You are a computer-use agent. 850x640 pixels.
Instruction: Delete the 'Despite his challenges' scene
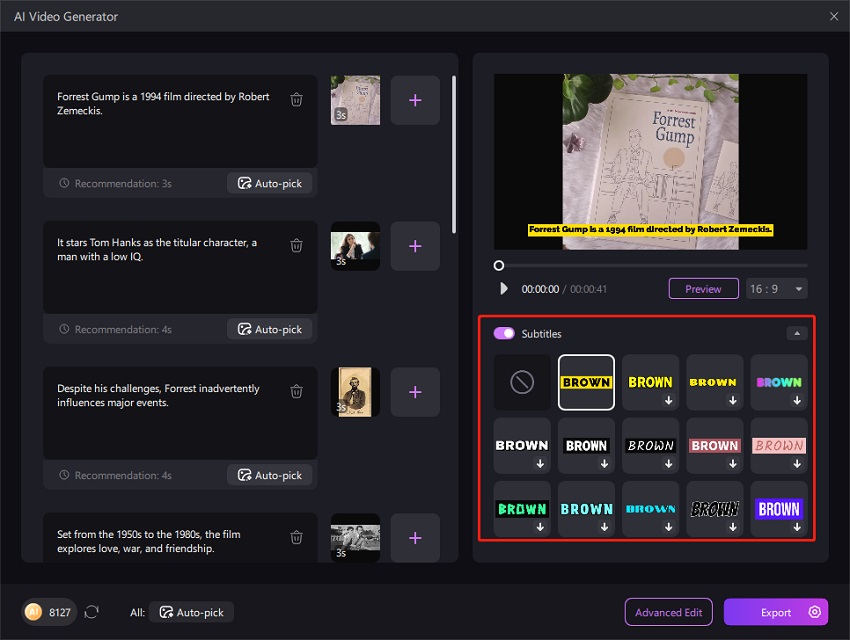297,391
